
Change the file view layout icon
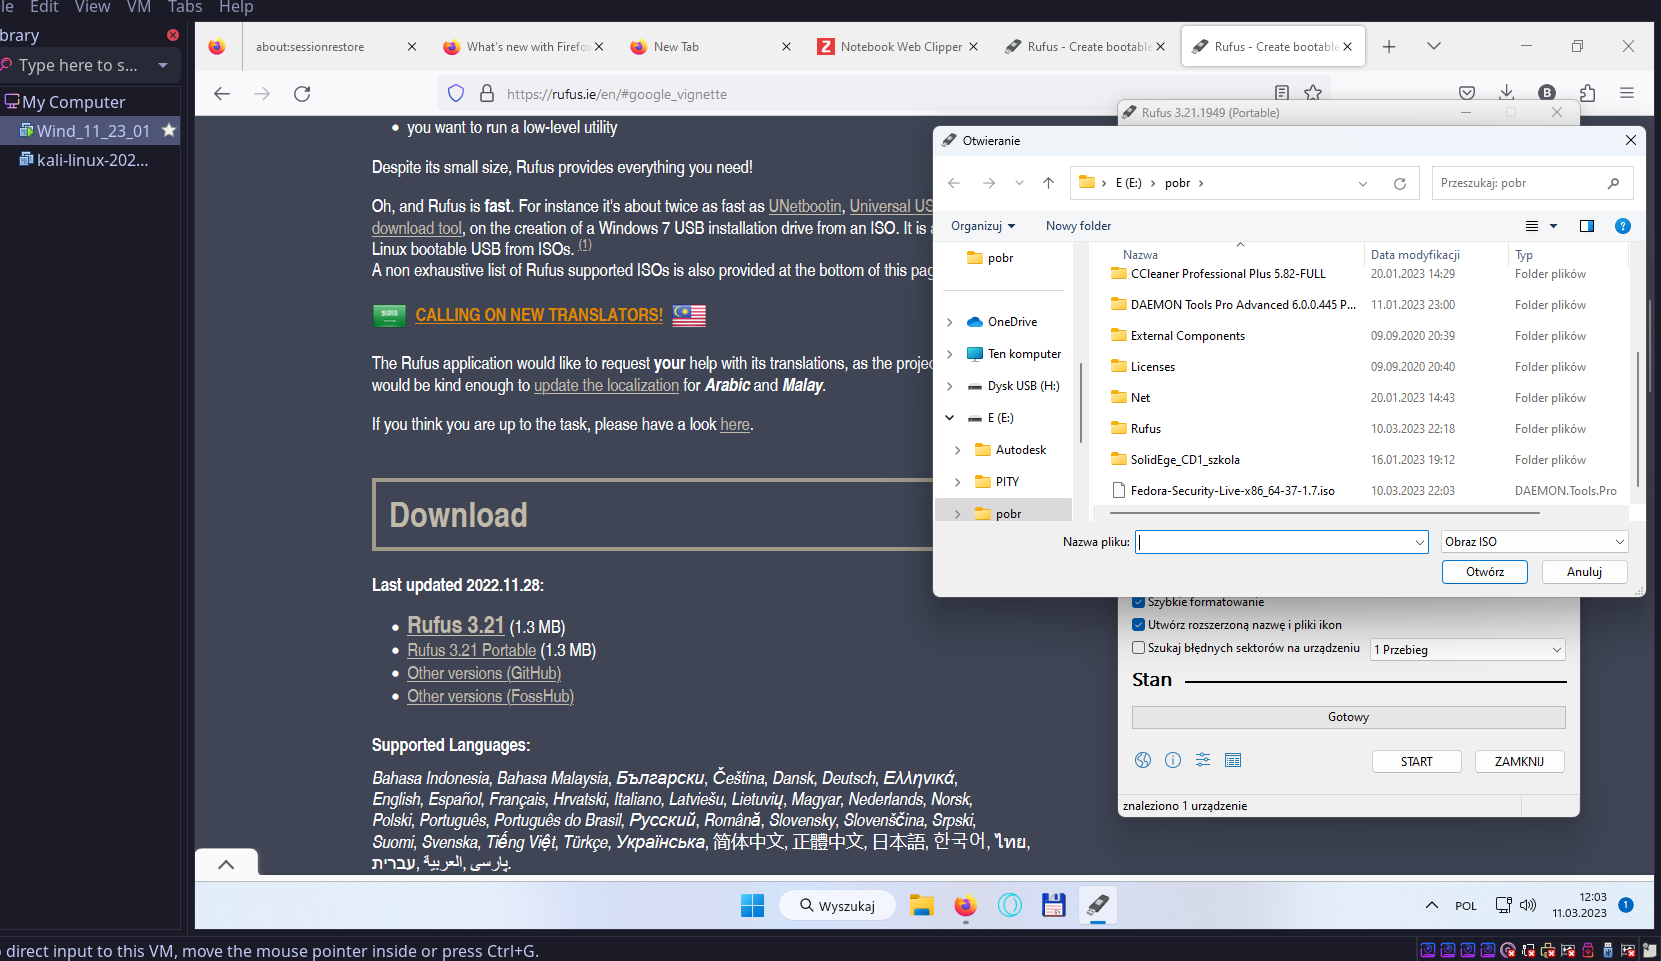click(1532, 226)
